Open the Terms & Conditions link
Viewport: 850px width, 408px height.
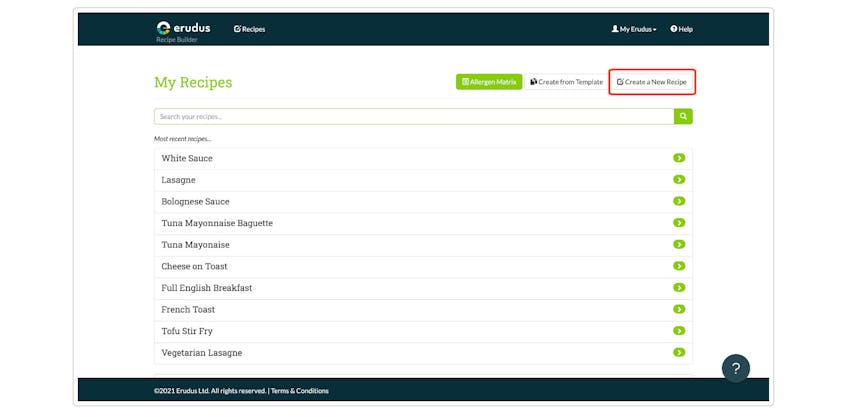point(300,391)
